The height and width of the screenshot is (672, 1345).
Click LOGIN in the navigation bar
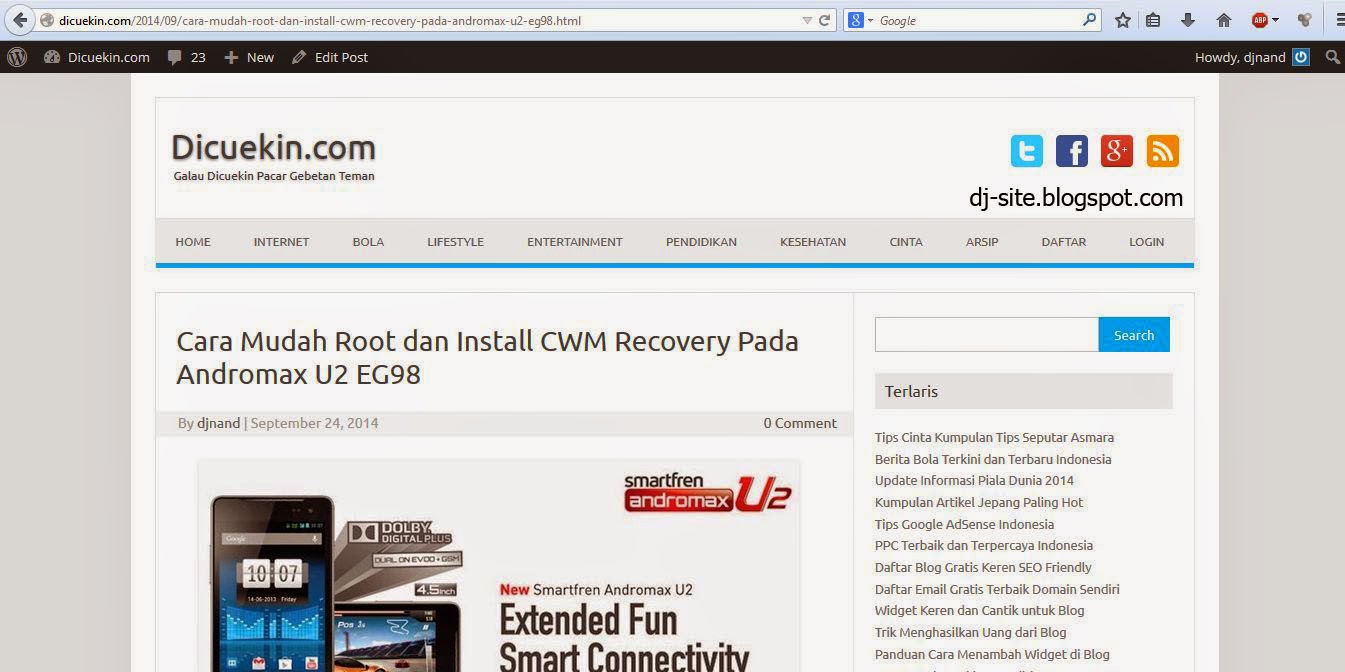tap(1147, 242)
